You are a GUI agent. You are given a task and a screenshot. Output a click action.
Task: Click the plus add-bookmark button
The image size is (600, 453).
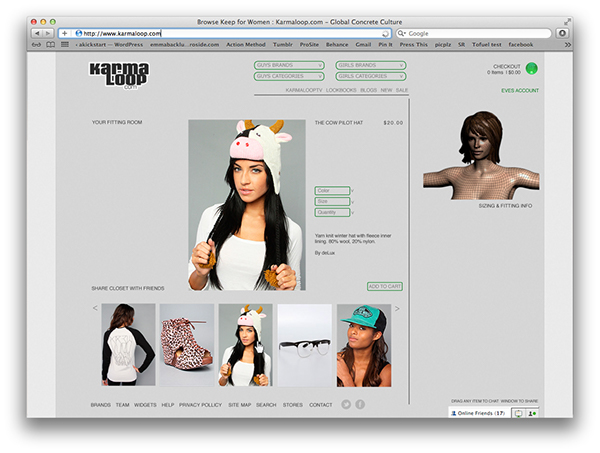point(64,33)
